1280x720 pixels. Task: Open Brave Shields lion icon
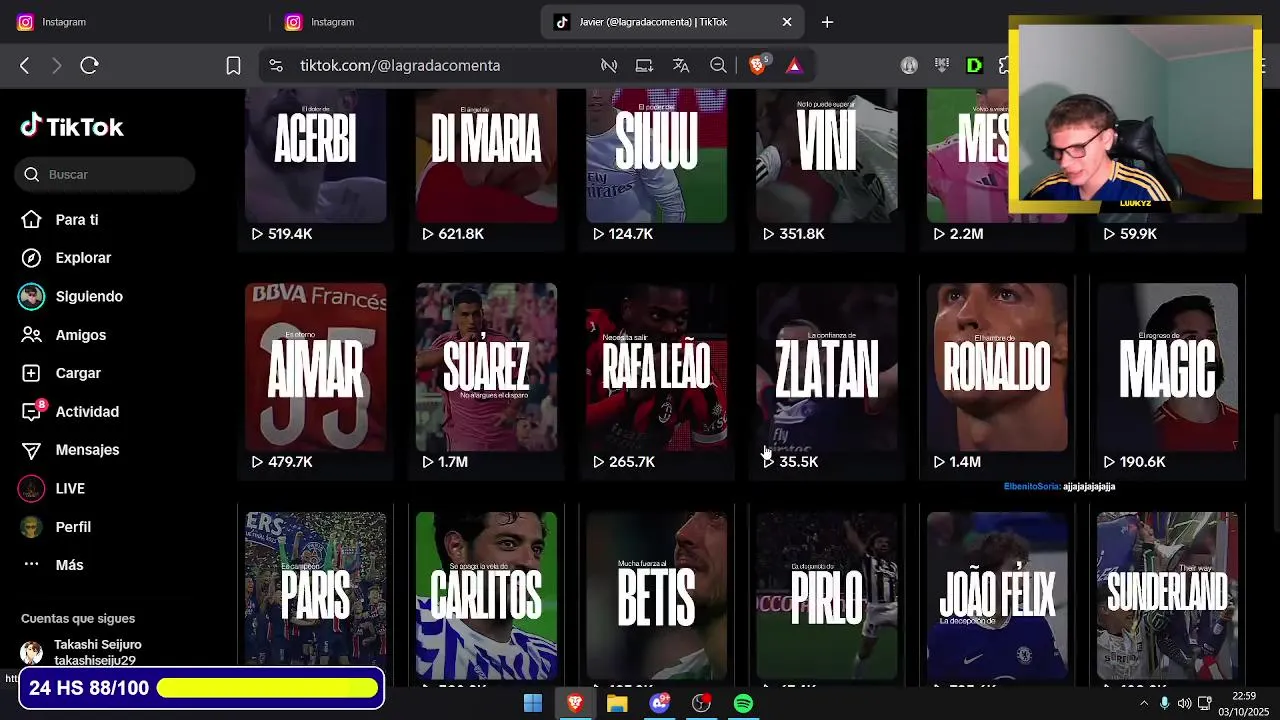pyautogui.click(x=758, y=65)
